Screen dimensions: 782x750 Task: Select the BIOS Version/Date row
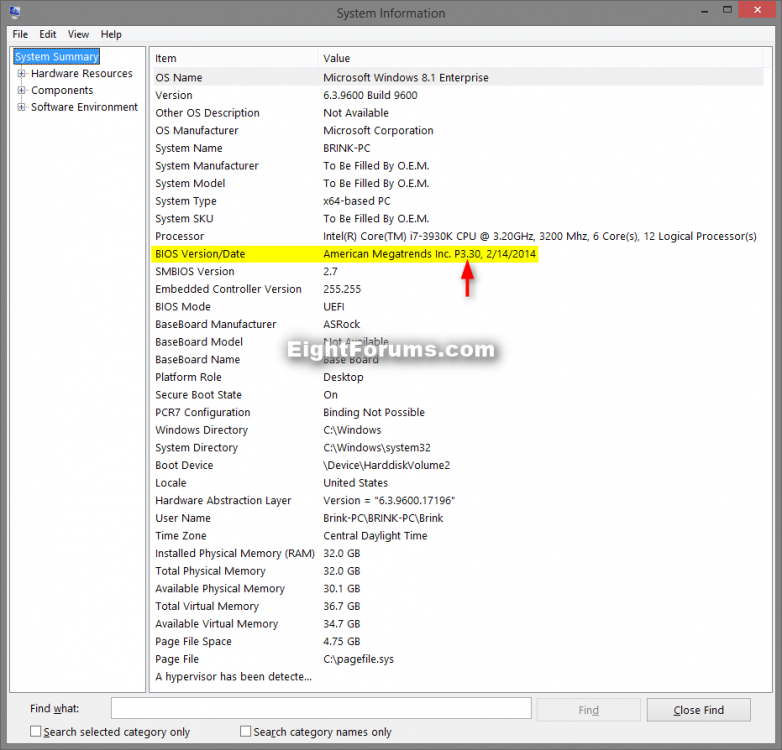457,254
